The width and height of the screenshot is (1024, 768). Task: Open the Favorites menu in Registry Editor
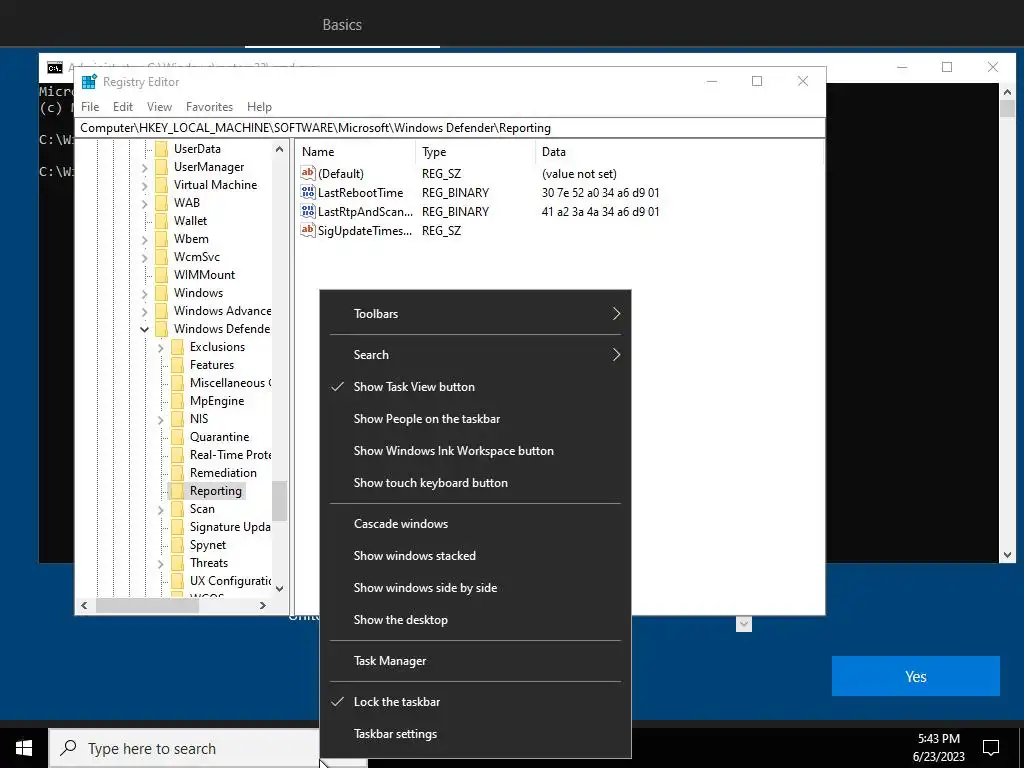coord(209,106)
